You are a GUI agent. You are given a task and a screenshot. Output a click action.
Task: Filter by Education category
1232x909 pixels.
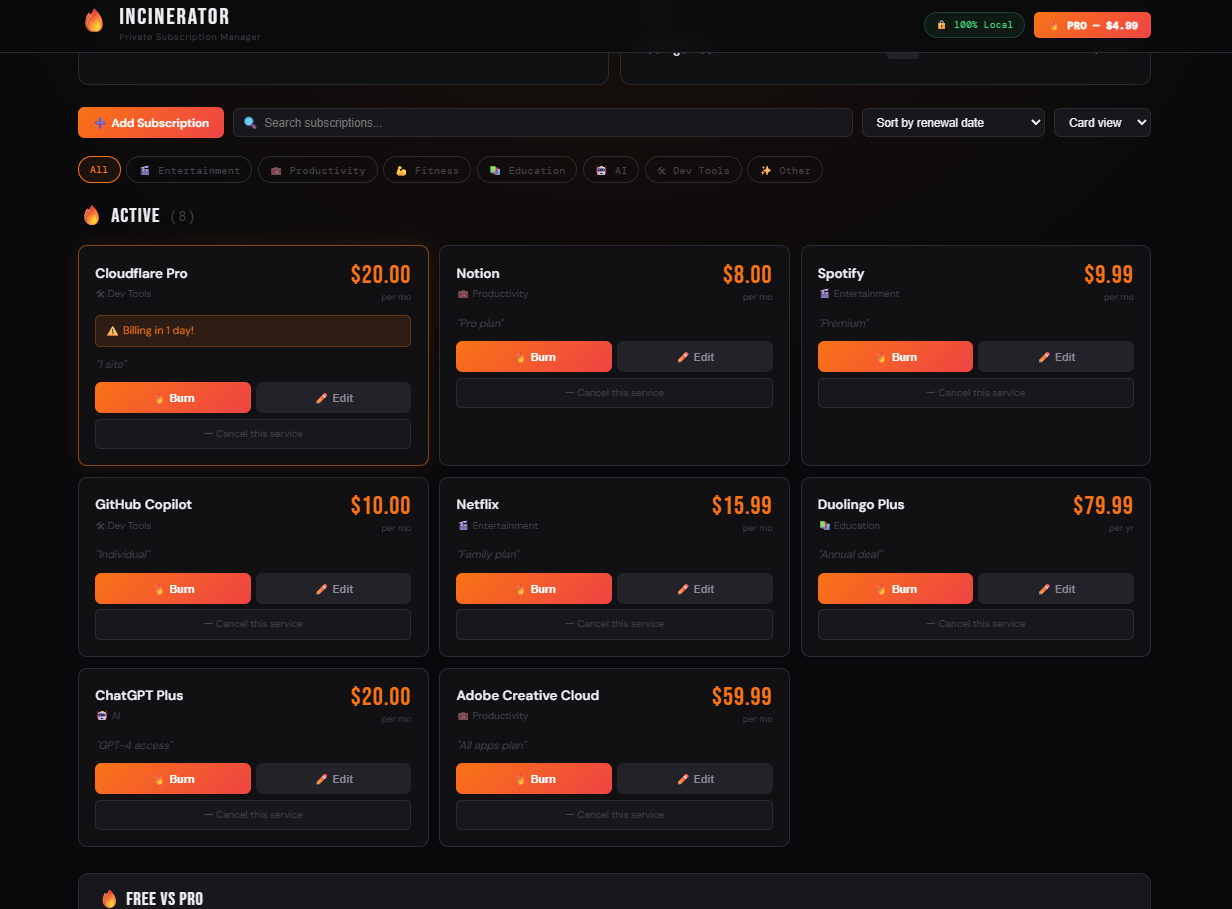pos(527,170)
